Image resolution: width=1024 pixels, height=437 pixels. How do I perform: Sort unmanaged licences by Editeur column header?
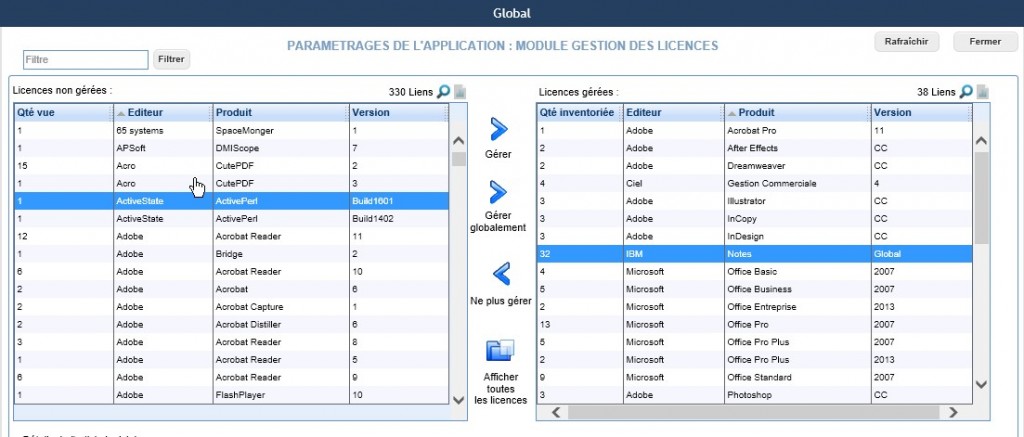point(162,113)
